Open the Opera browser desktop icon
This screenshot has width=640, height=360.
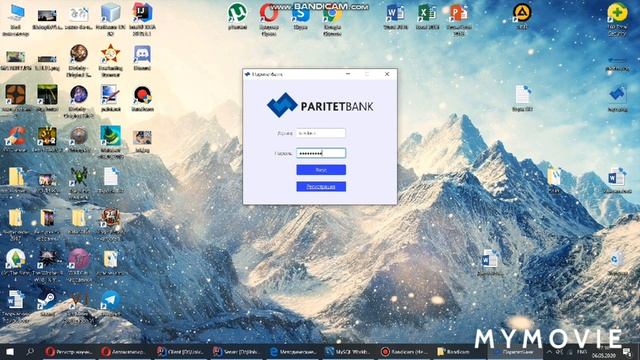(x=269, y=19)
